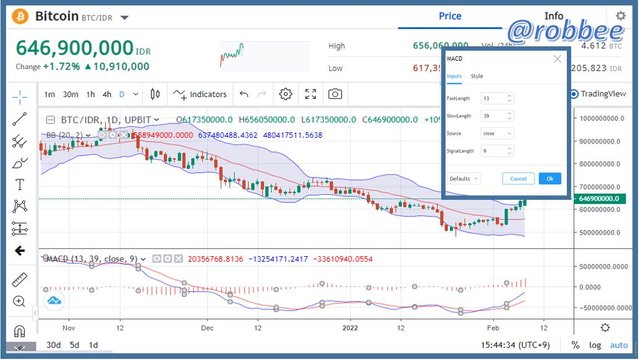Set date range to 1d
640x360 pixels.
pyautogui.click(x=93, y=345)
